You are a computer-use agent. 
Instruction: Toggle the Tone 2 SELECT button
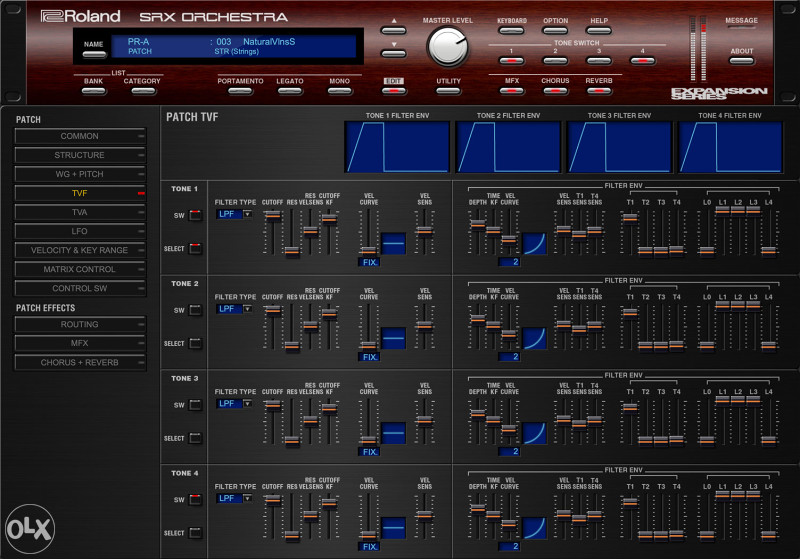pyautogui.click(x=195, y=343)
